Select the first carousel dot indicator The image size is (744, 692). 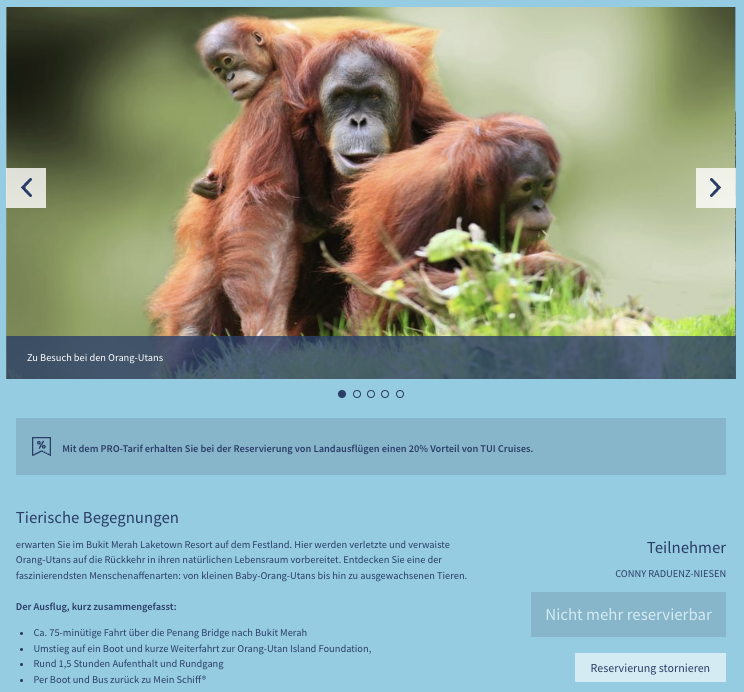pyautogui.click(x=342, y=394)
